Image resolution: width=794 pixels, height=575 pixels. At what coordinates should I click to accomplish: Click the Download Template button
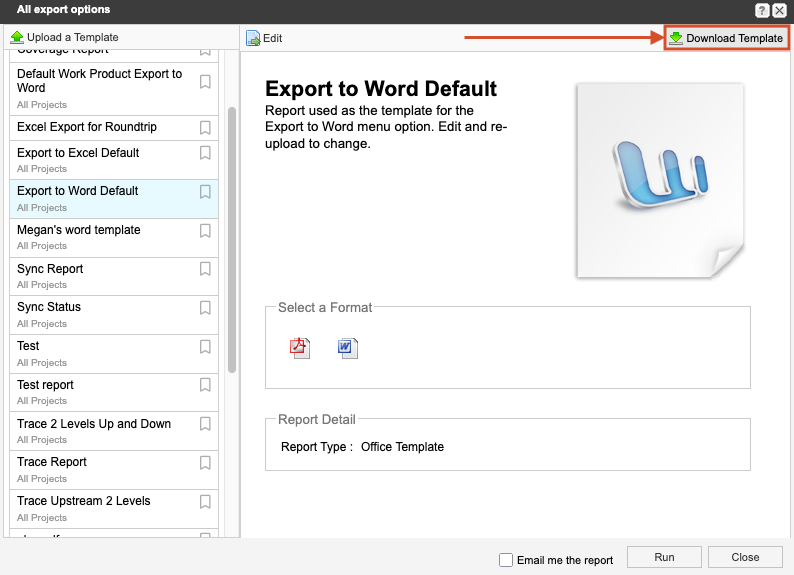tap(726, 38)
